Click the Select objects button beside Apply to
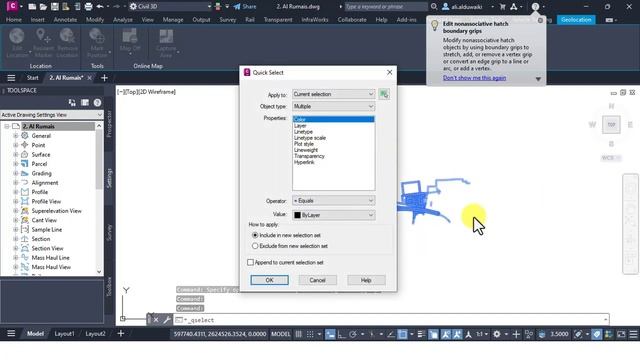The image size is (640, 360). (x=384, y=94)
